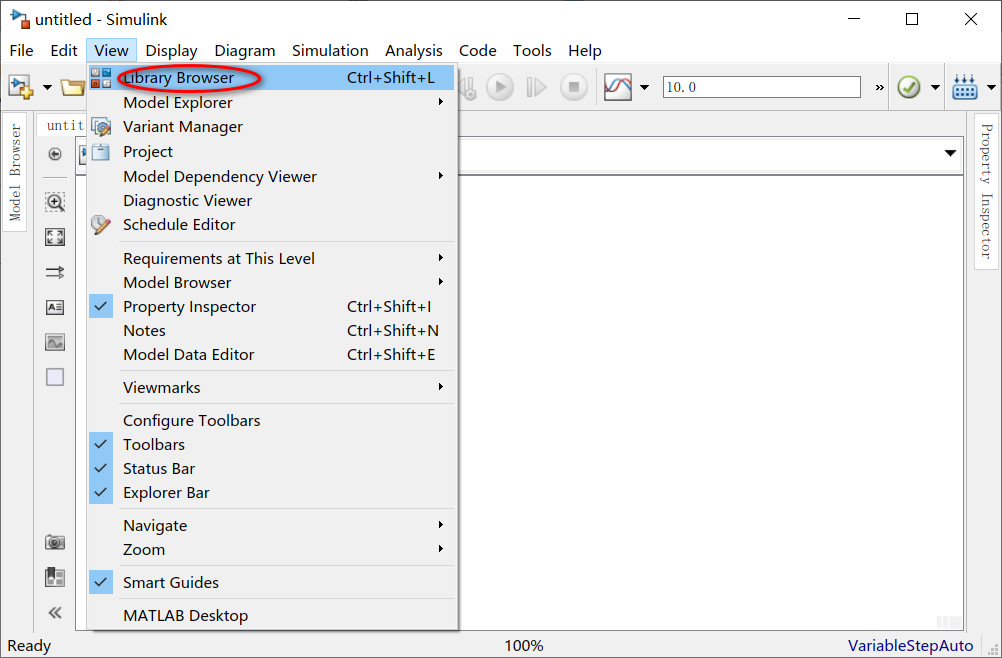This screenshot has width=1002, height=658.
Task: Edit the simulation stop time field
Action: pos(761,87)
